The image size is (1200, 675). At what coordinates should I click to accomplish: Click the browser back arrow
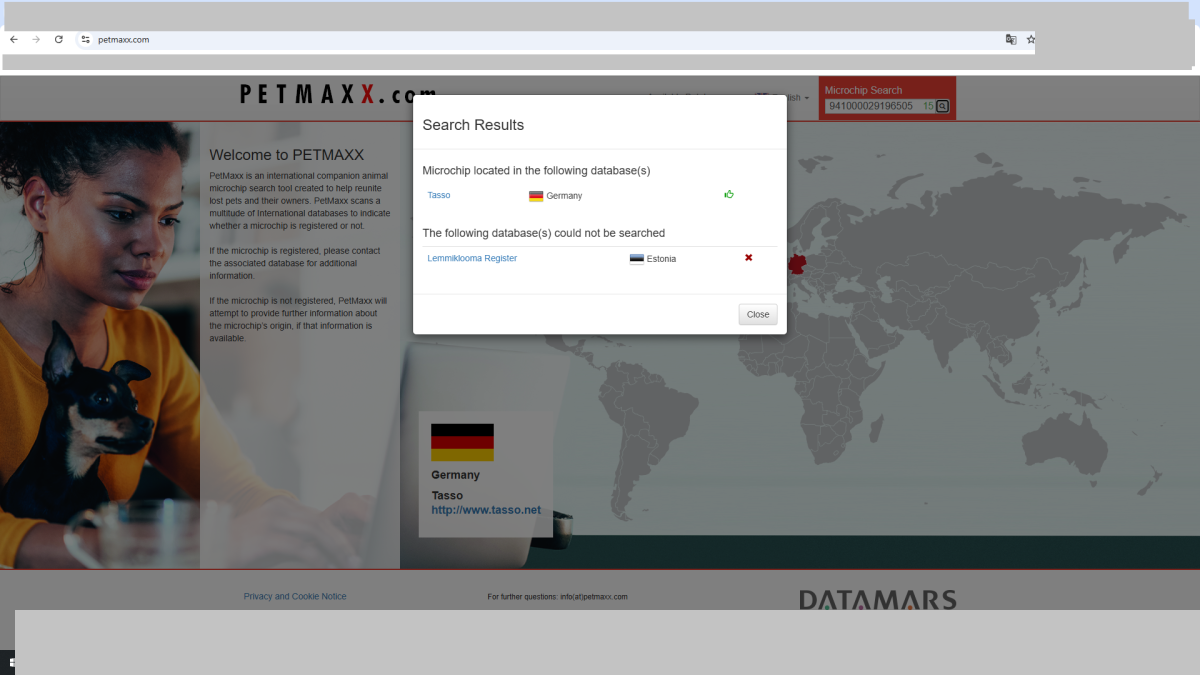pyautogui.click(x=14, y=39)
